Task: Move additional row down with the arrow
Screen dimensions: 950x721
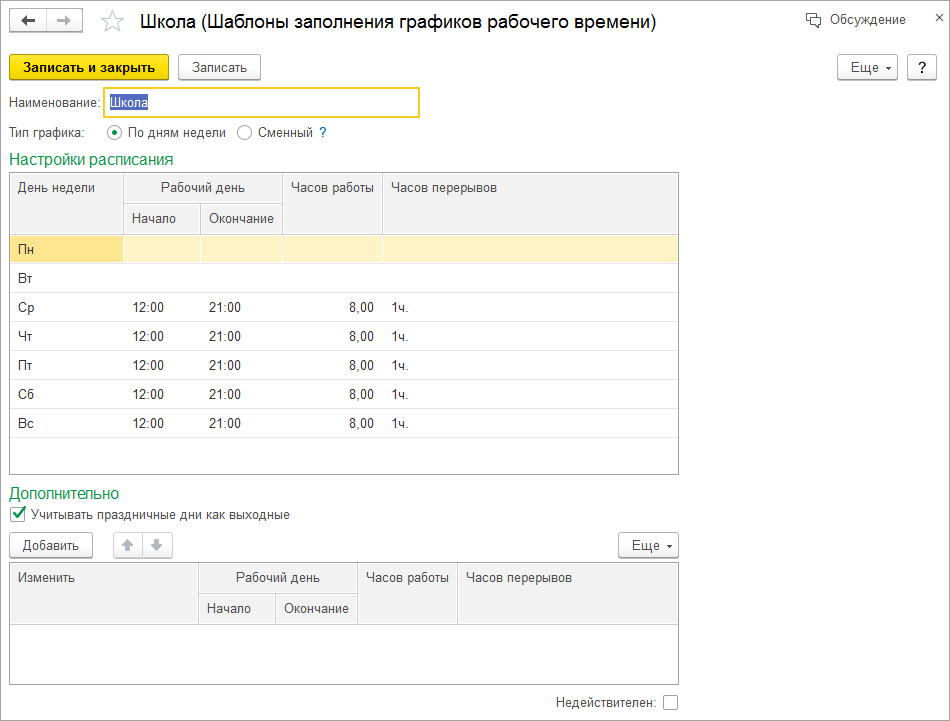Action: [x=157, y=545]
